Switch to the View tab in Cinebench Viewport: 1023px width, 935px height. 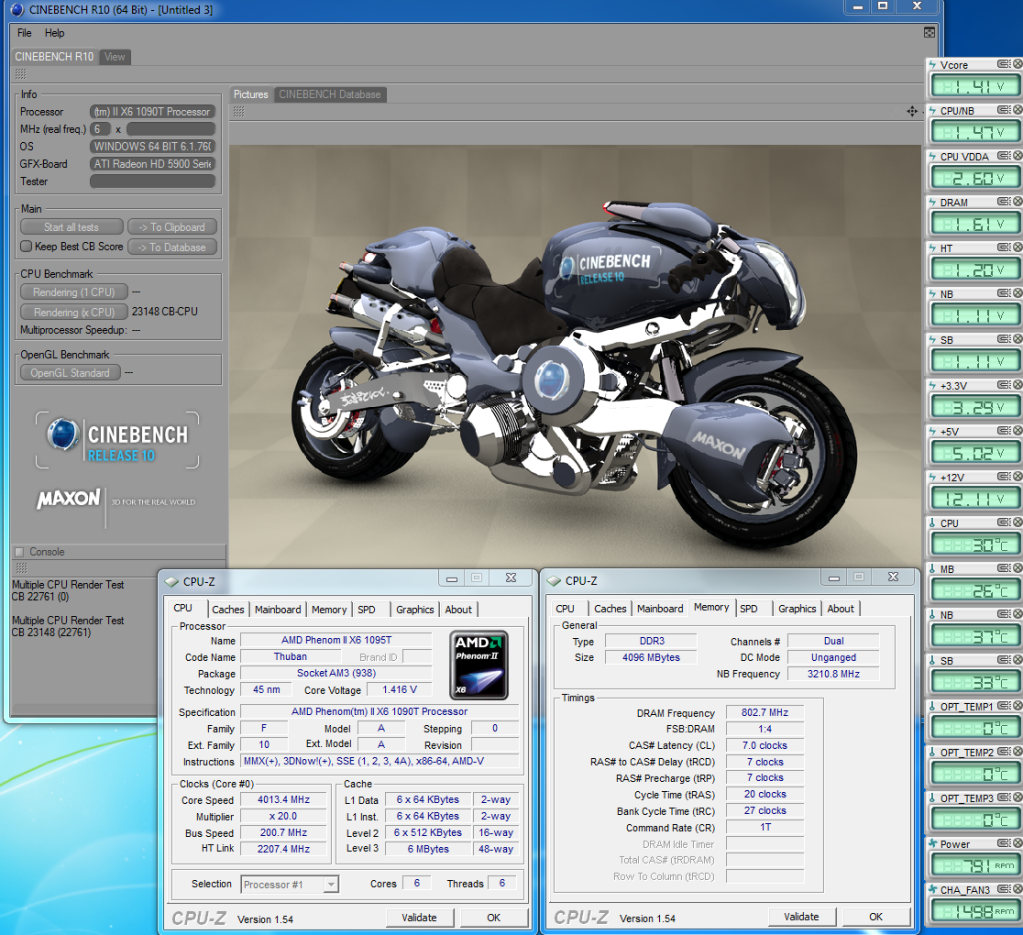(x=115, y=57)
